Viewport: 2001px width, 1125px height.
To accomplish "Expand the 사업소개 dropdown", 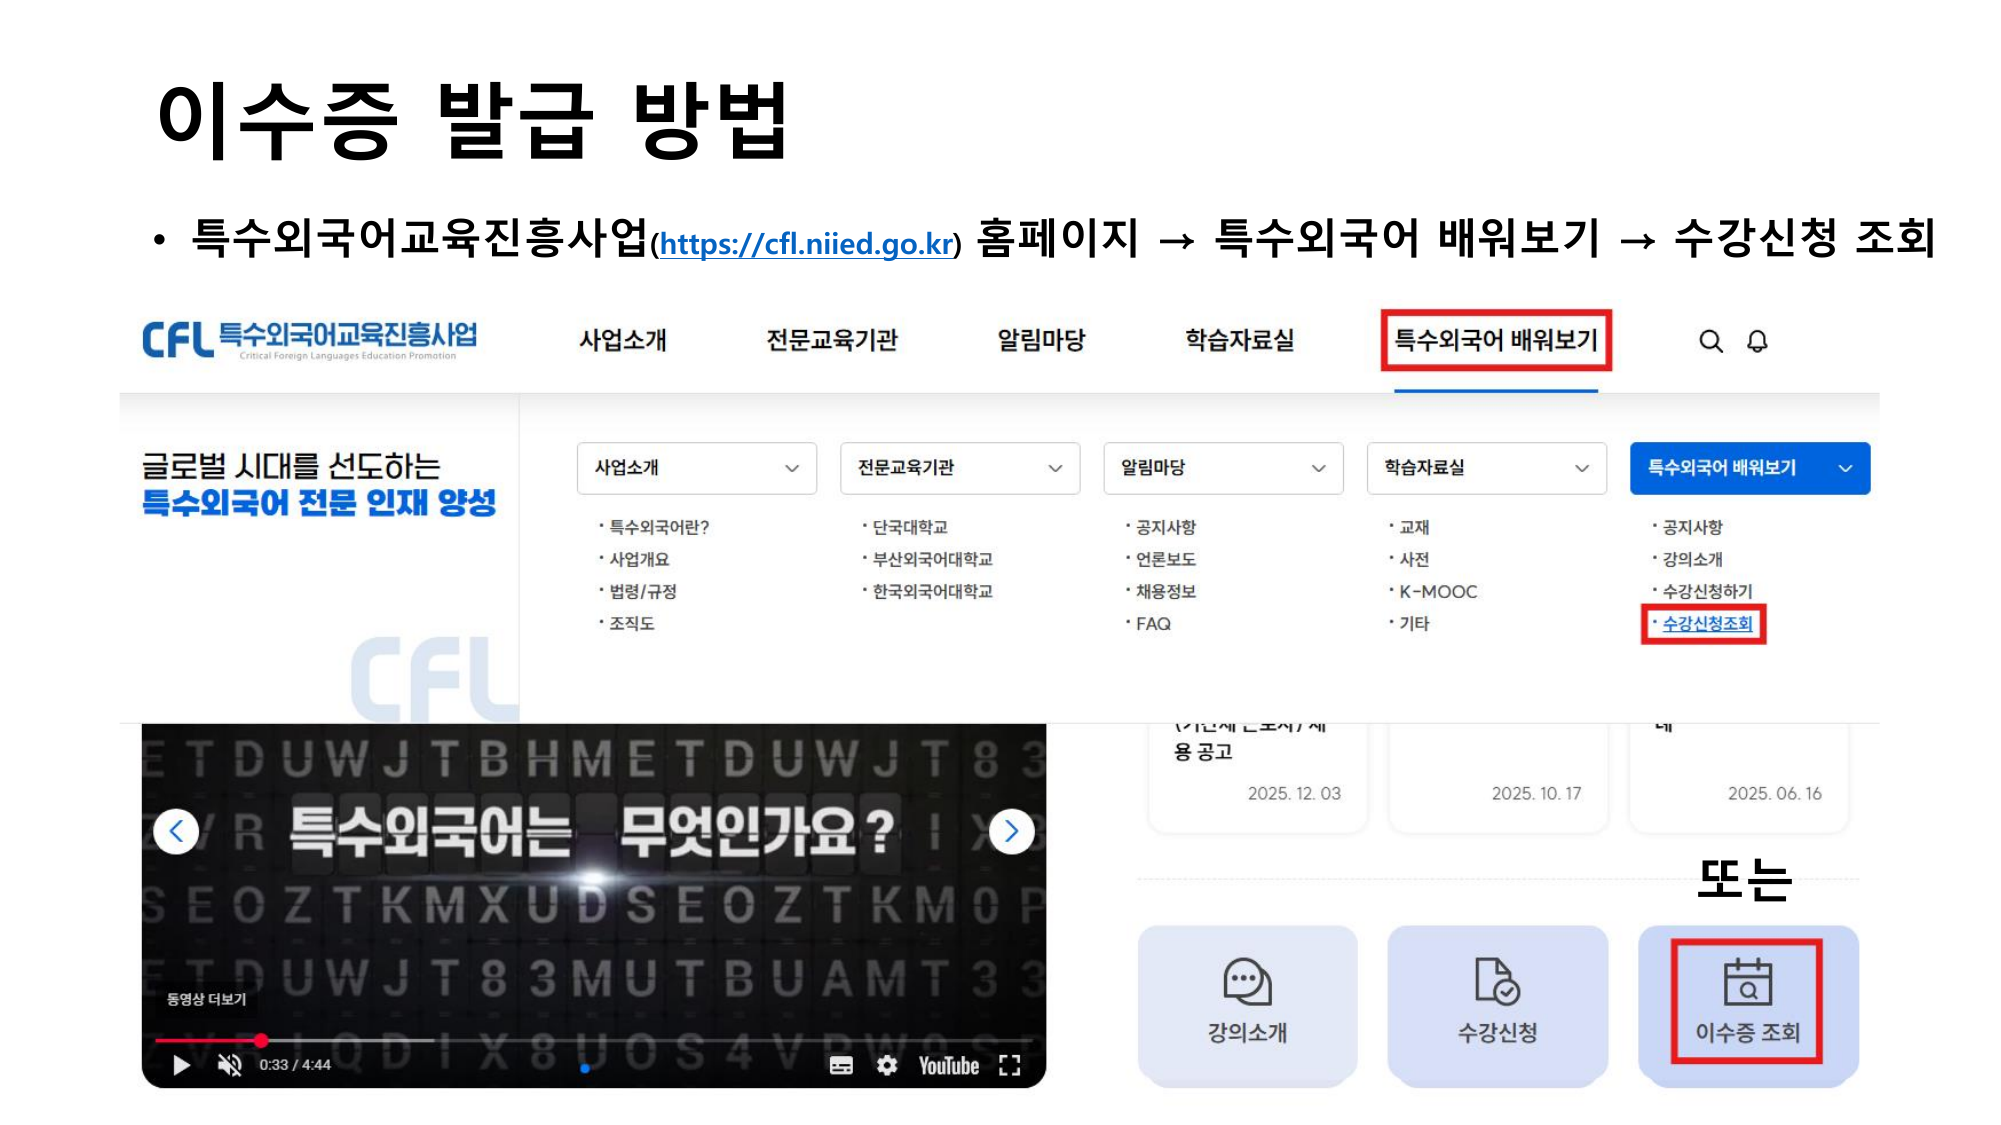I will click(x=696, y=468).
